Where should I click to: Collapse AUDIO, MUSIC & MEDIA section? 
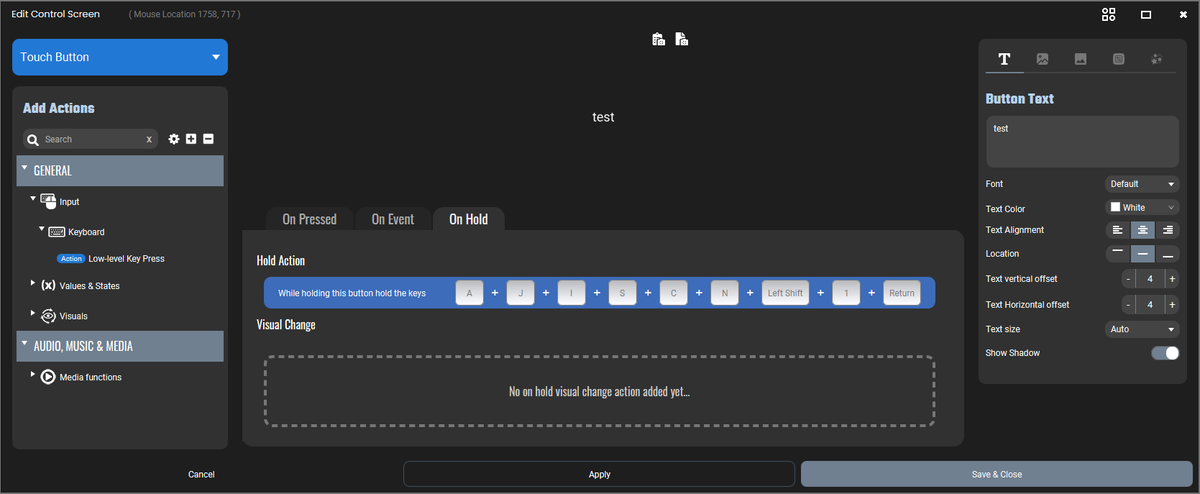pos(25,344)
